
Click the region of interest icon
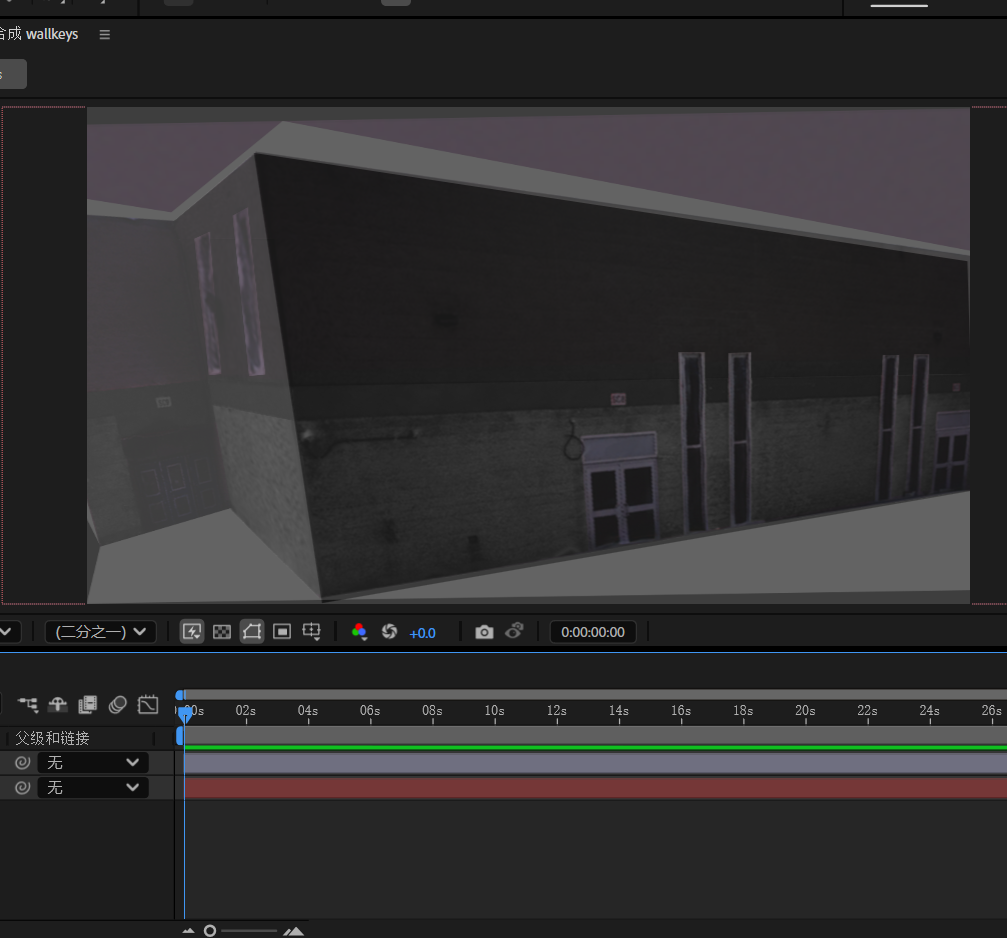(282, 632)
